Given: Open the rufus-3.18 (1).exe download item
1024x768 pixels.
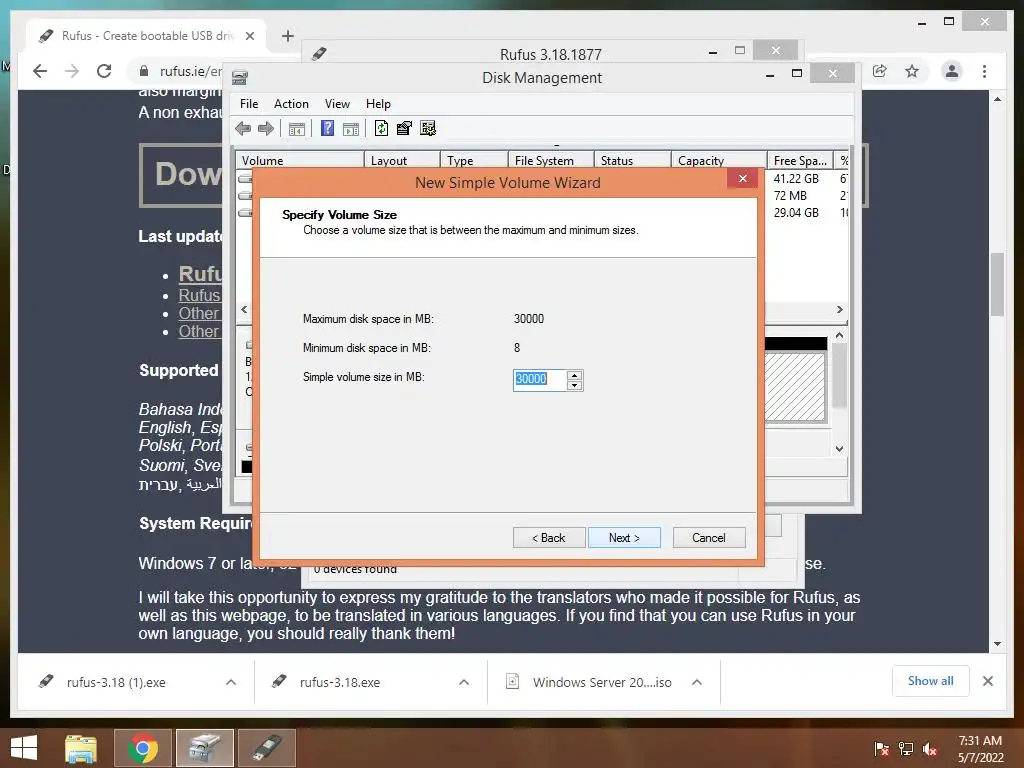Looking at the screenshot, I should pos(116,682).
